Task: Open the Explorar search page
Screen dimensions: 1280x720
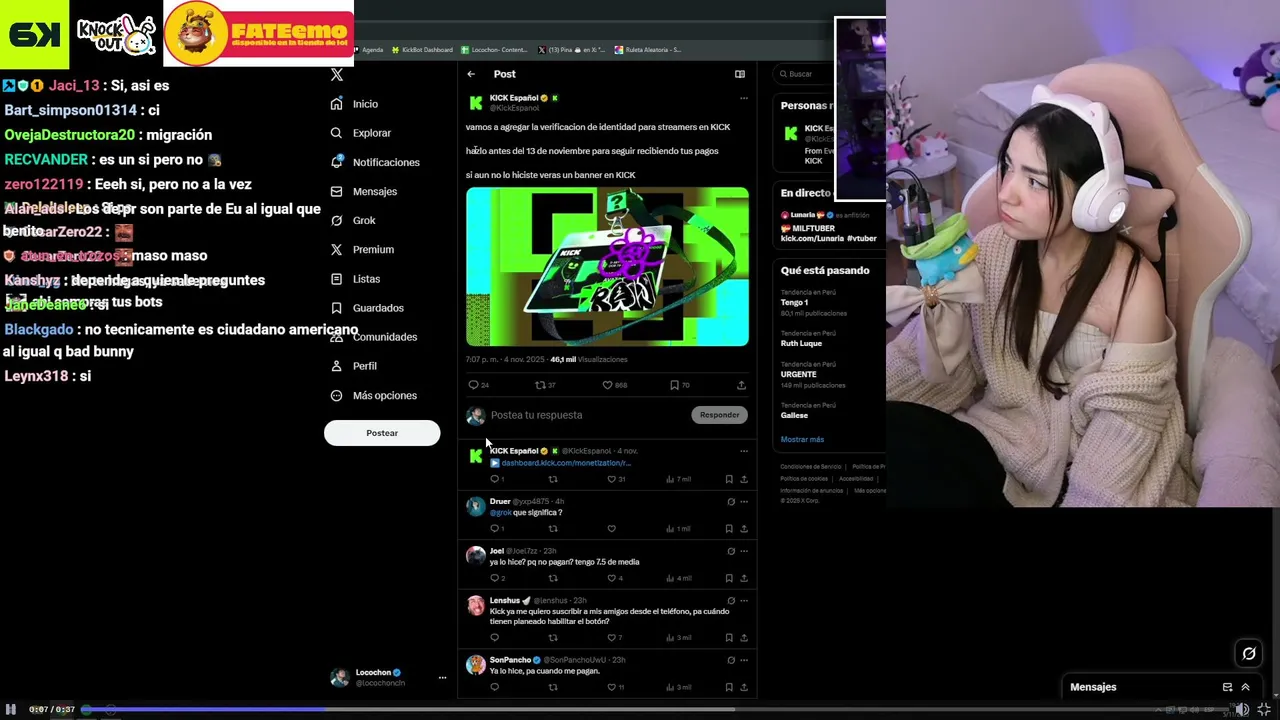Action: (360, 133)
